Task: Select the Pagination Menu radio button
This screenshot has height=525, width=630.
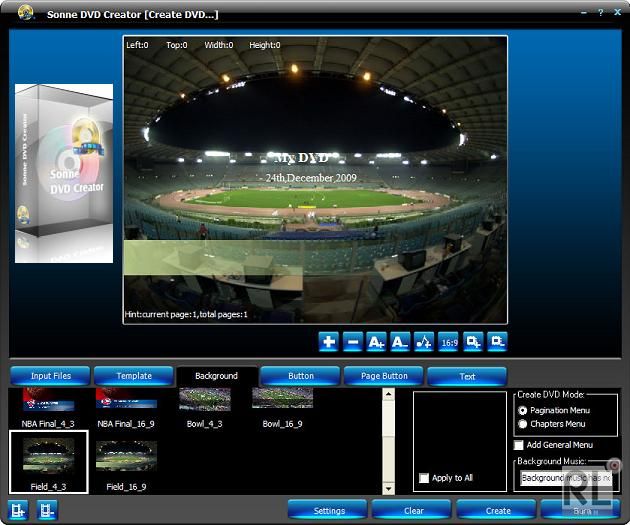Action: pos(522,411)
